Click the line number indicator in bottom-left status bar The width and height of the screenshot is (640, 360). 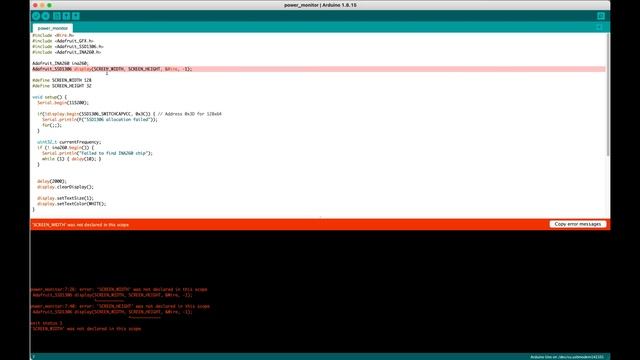[33, 357]
